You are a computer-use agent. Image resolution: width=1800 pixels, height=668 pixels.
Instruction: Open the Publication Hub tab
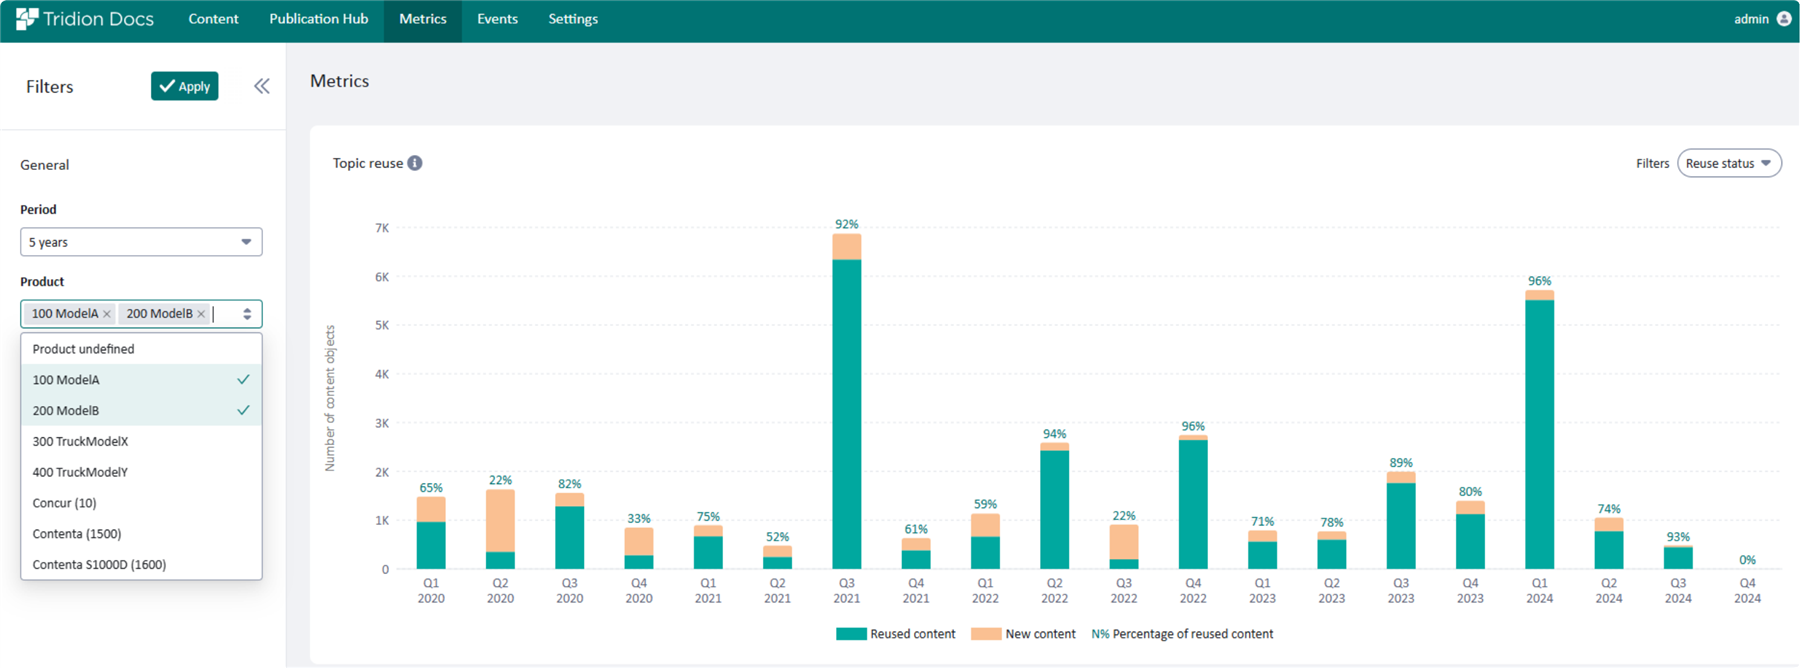point(318,19)
